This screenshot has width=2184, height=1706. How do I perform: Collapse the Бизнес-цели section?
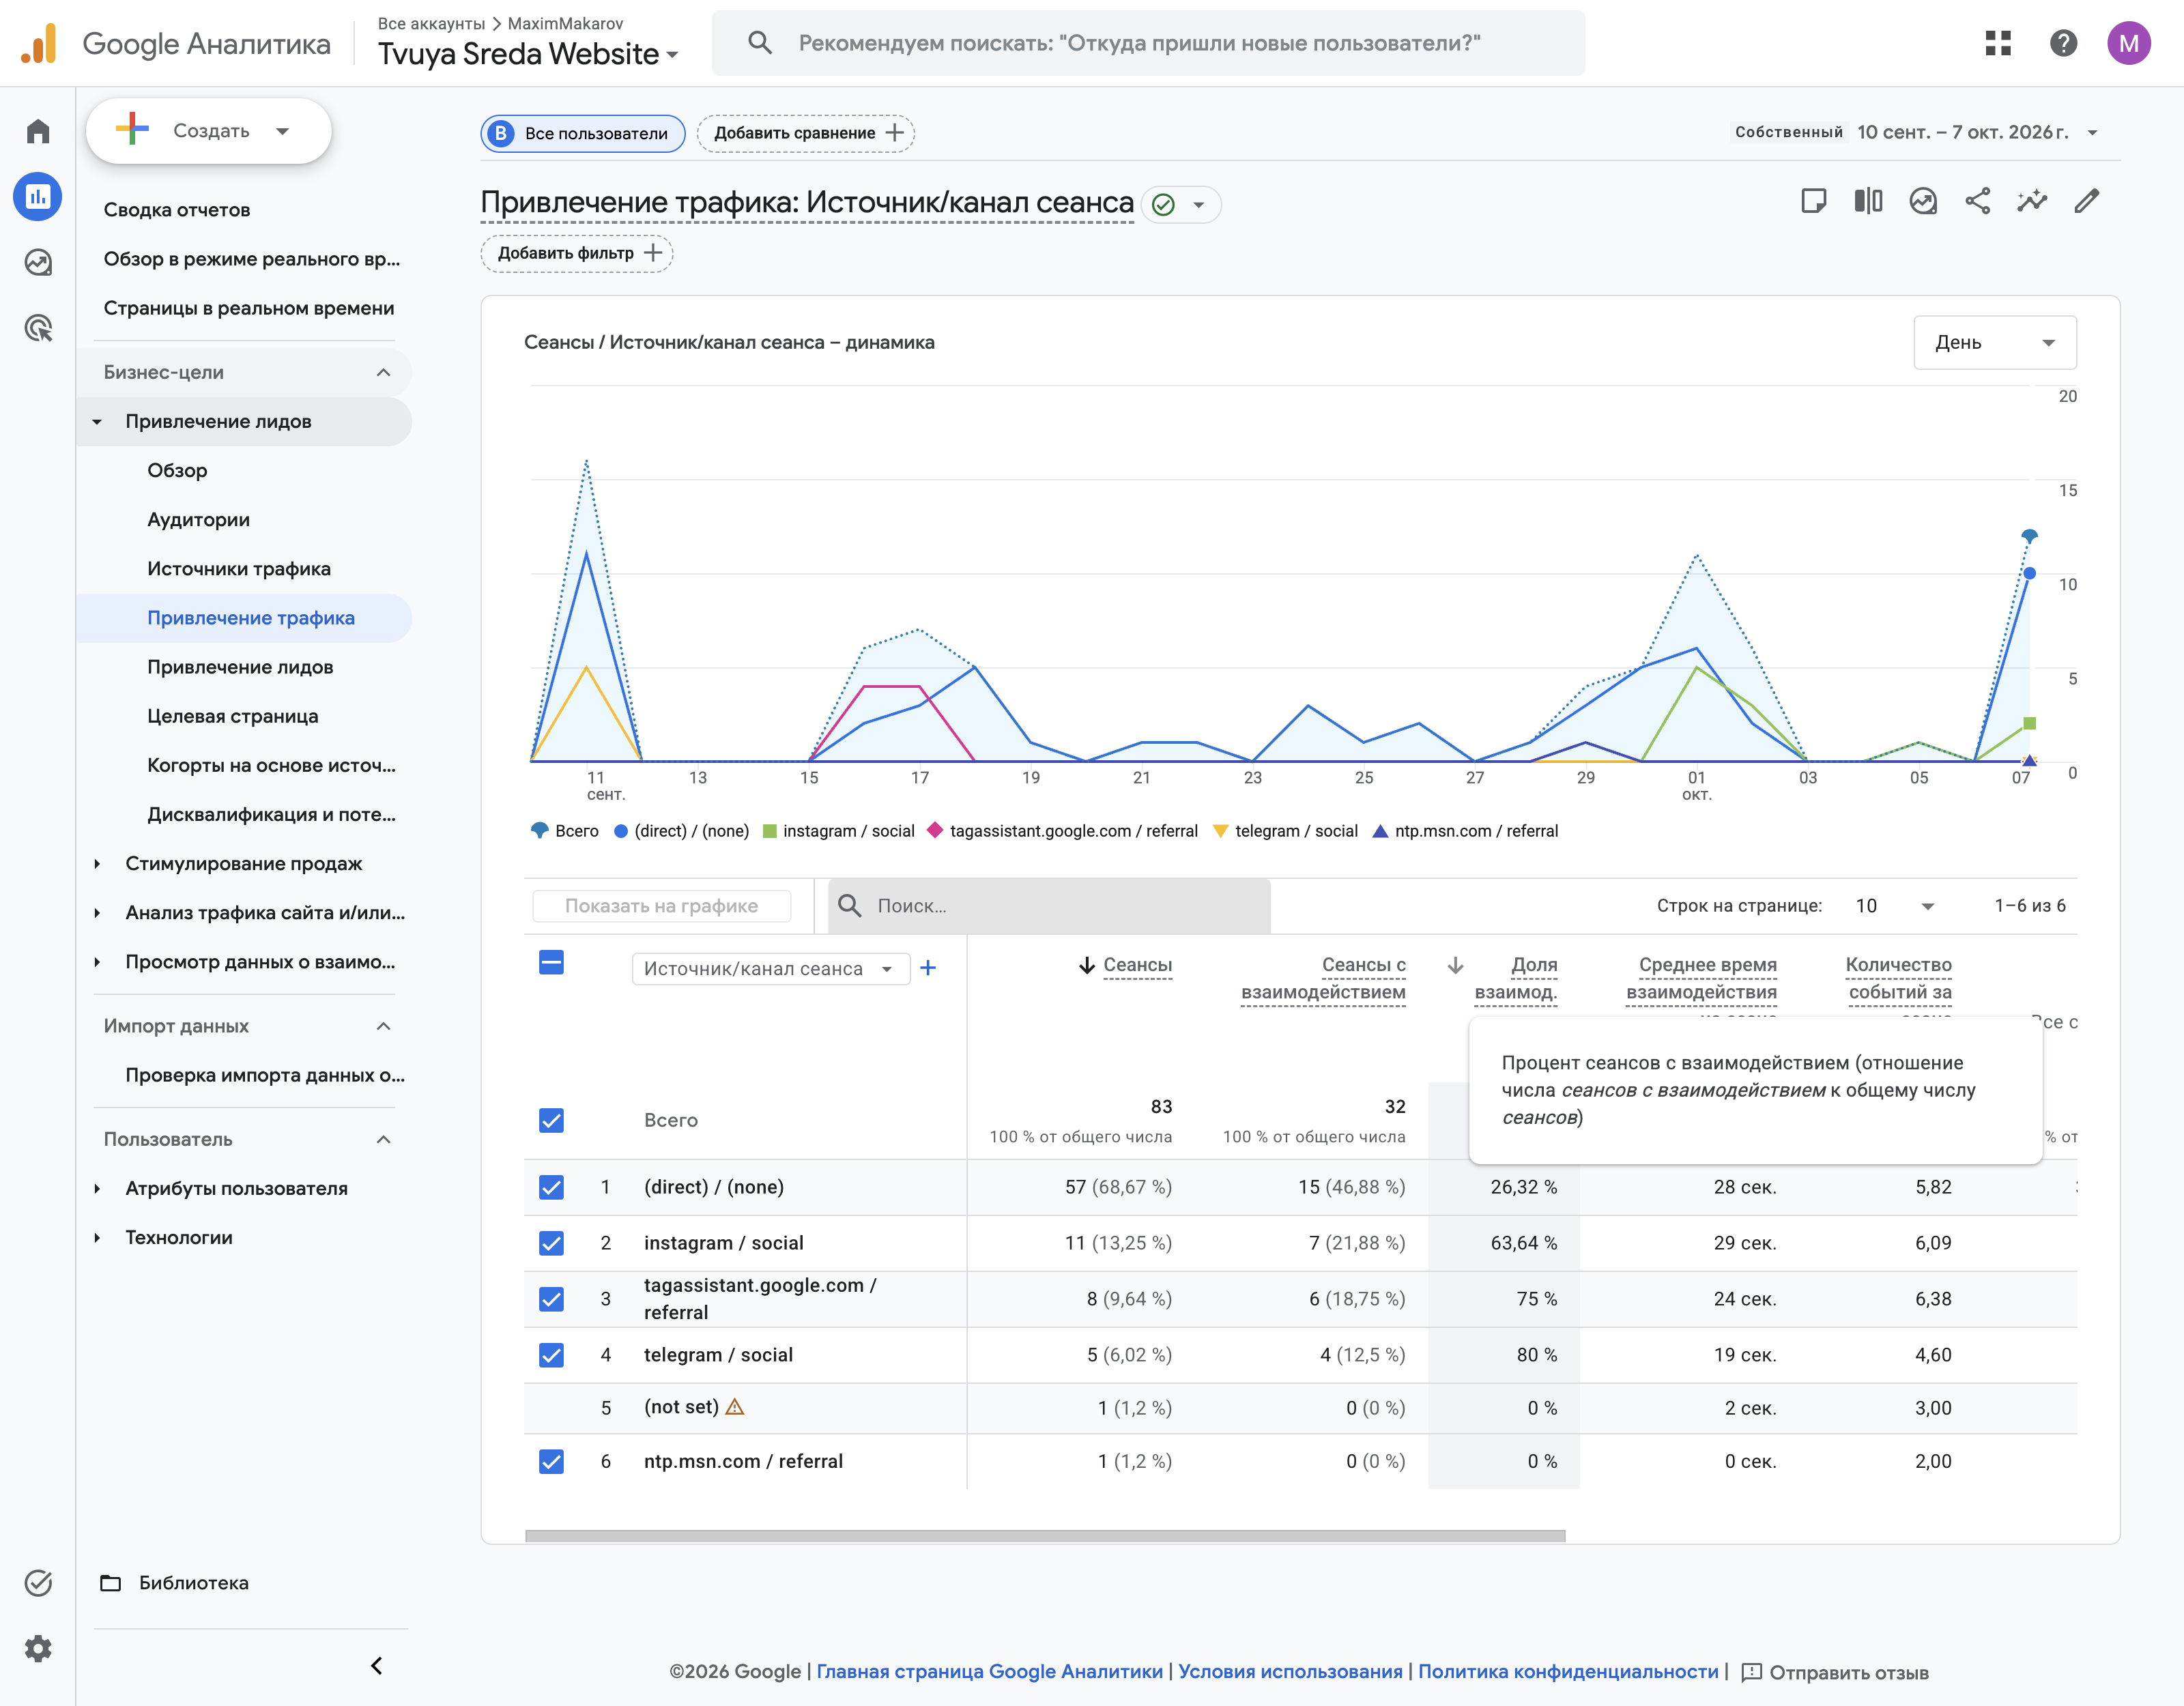pyautogui.click(x=244, y=372)
